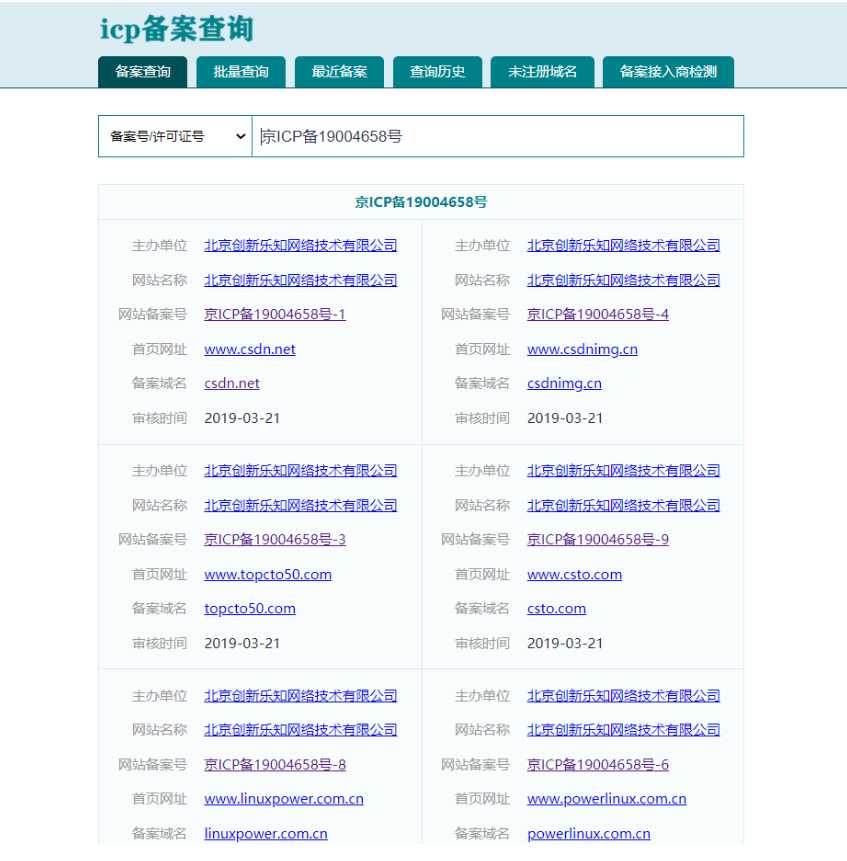Open the 京ICP备19004658号-3 record link
The height and width of the screenshot is (861, 847).
click(x=274, y=539)
